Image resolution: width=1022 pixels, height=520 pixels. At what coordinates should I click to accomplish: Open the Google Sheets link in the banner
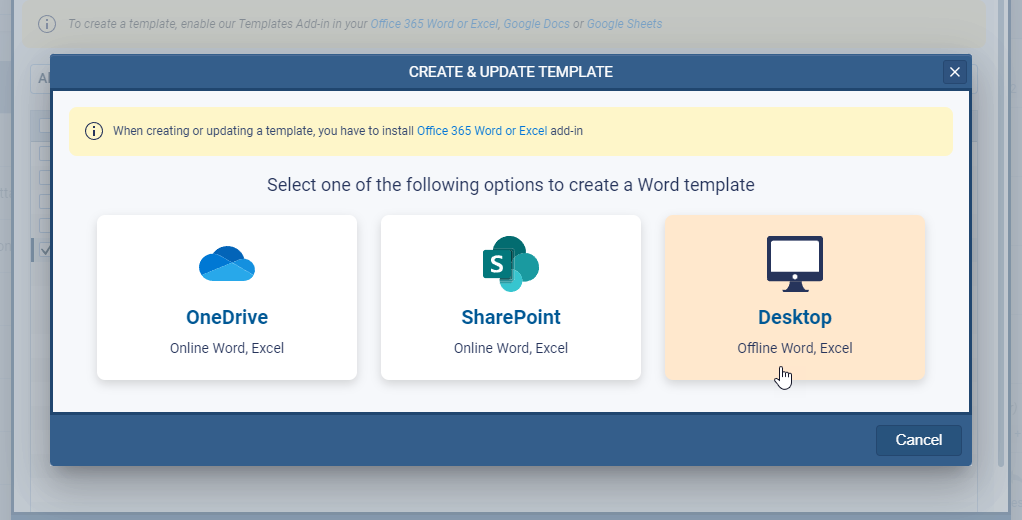click(x=624, y=23)
